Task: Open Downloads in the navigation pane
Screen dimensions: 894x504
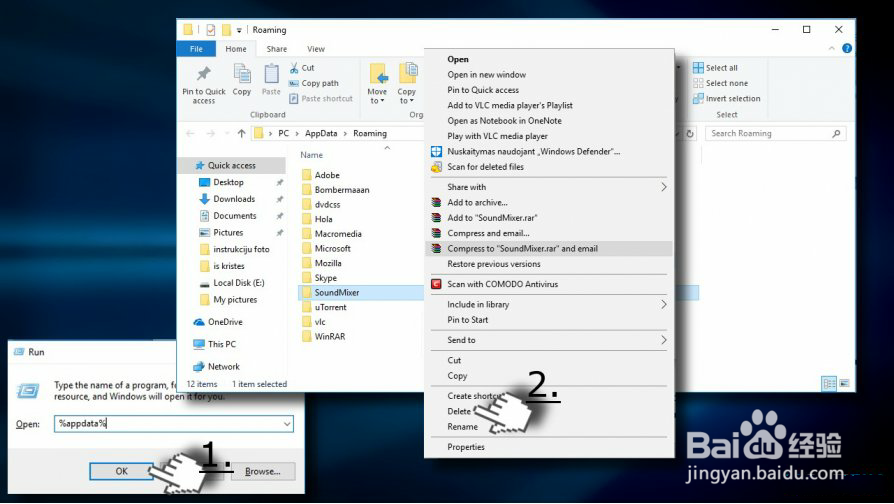Action: pyautogui.click(x=234, y=199)
